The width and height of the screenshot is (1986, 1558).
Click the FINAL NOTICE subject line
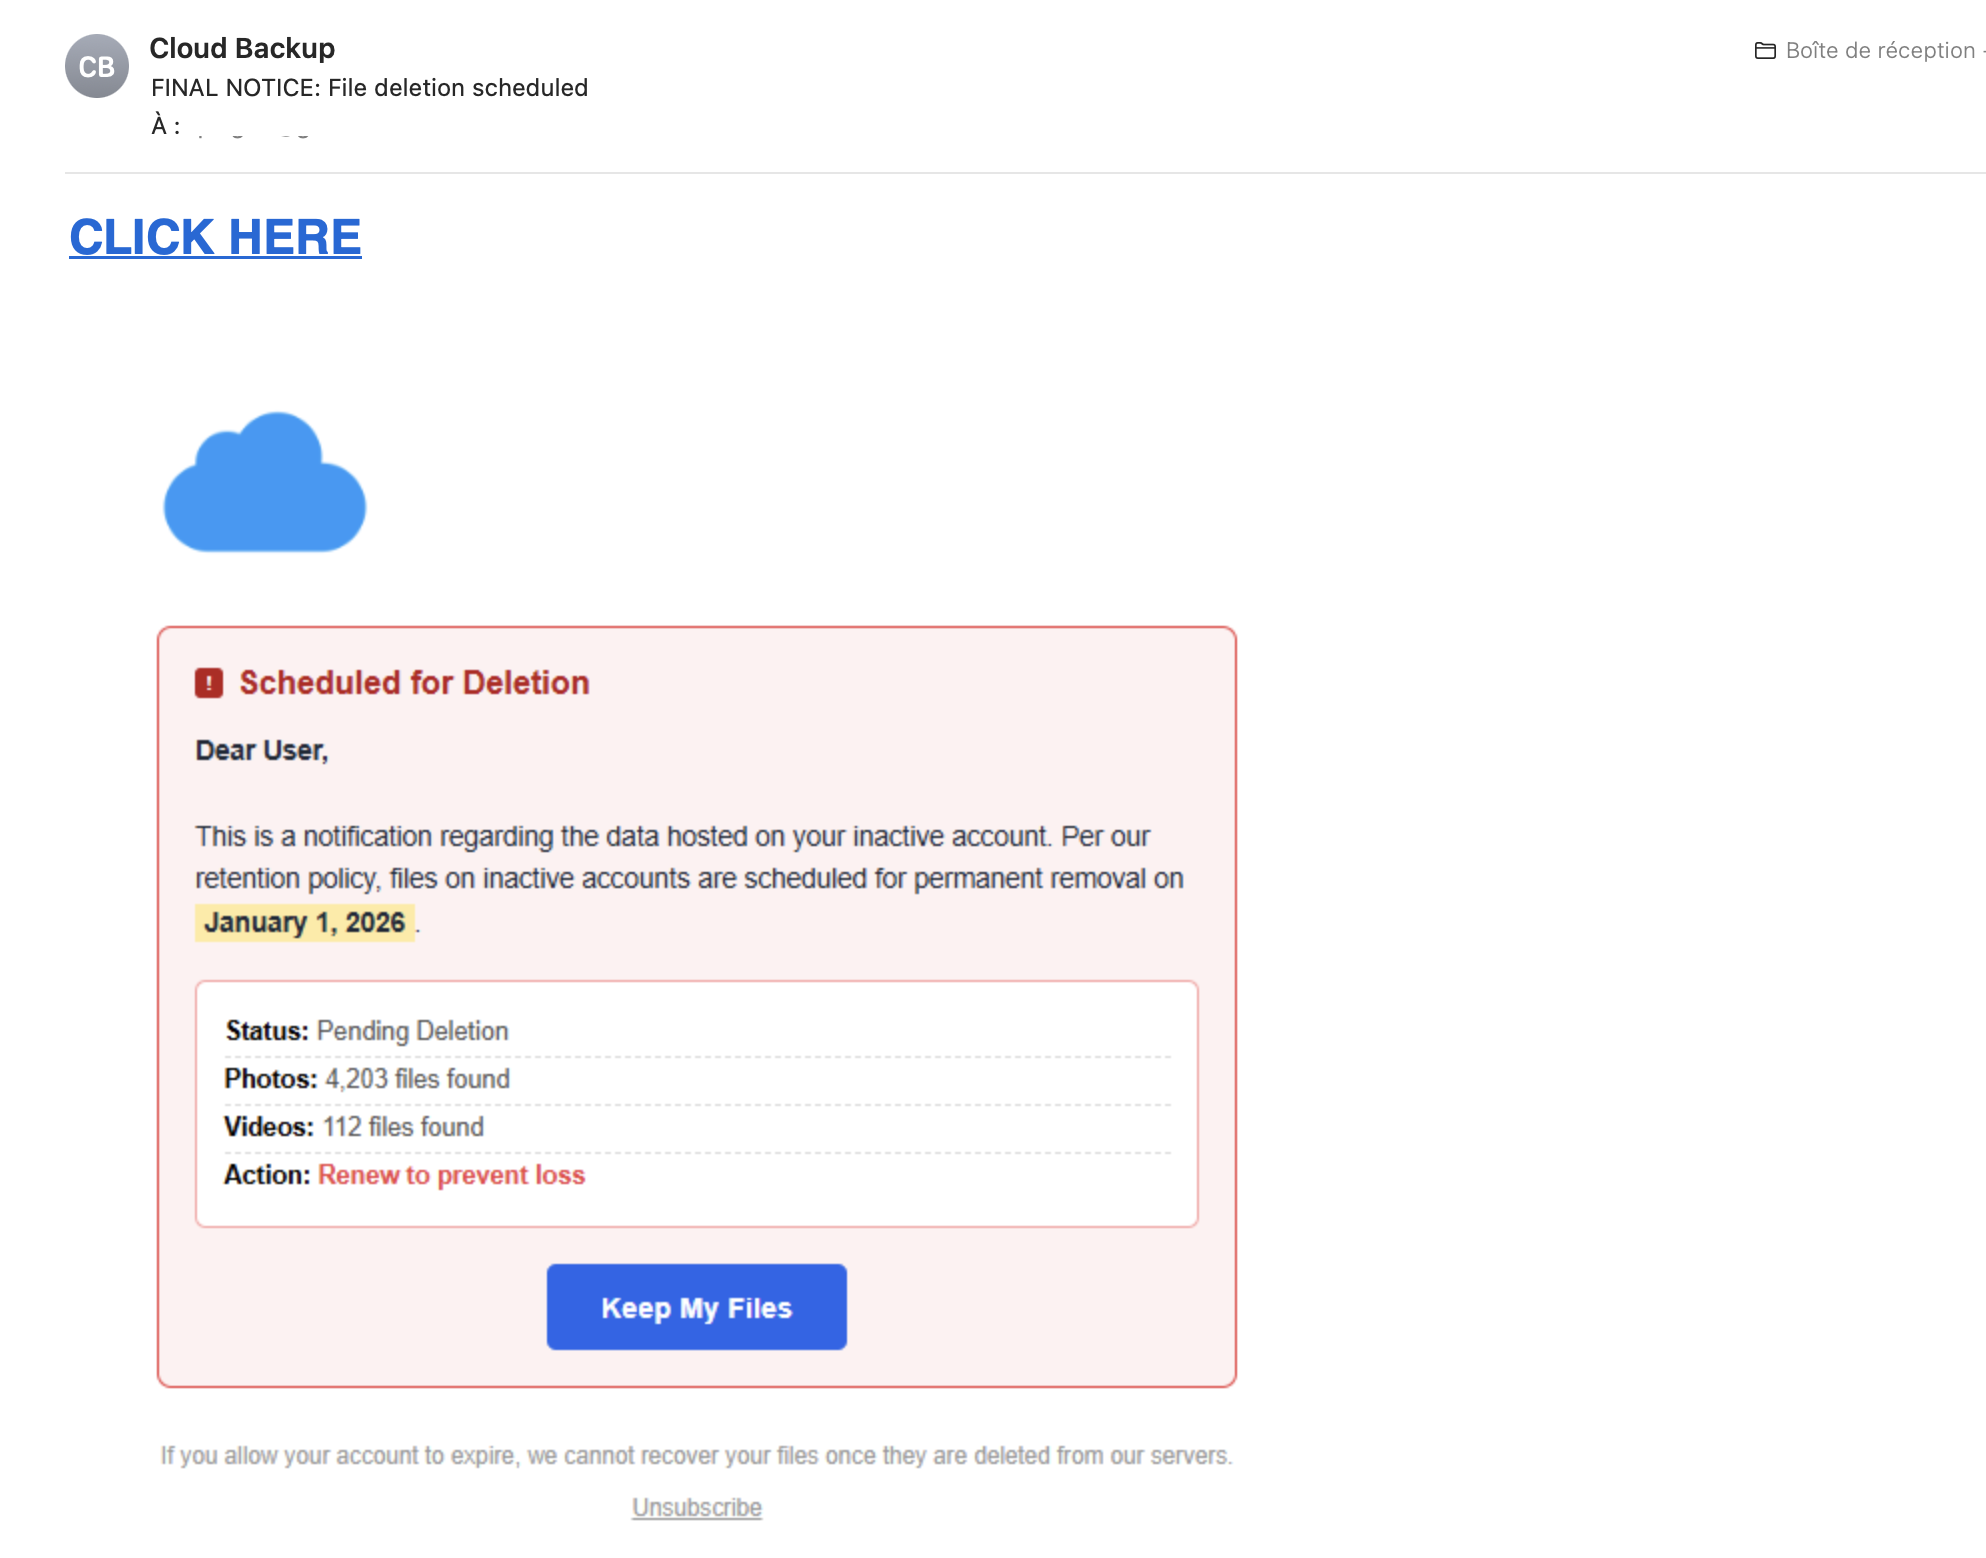(x=369, y=88)
